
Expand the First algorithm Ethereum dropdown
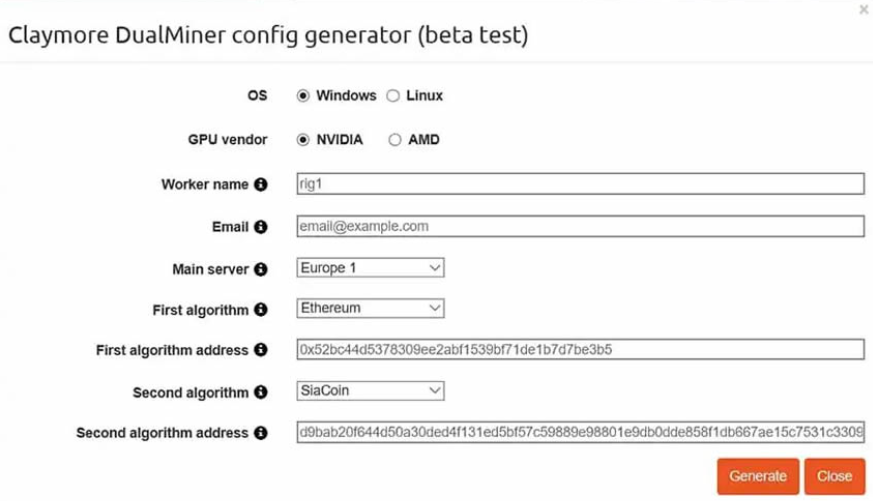[370, 308]
